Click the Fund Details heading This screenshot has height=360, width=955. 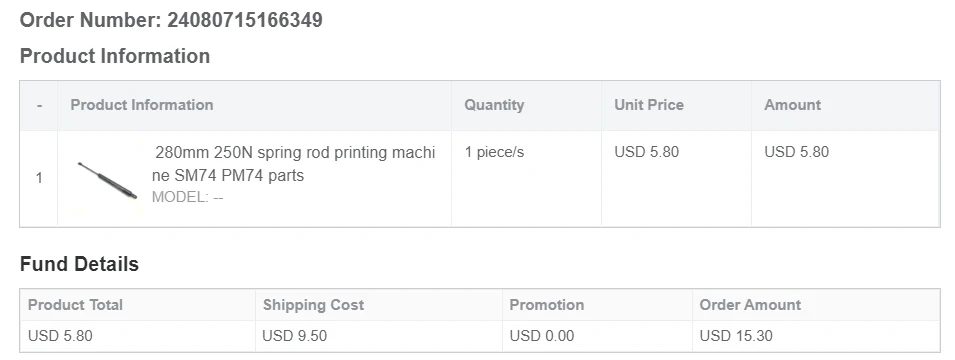[79, 264]
